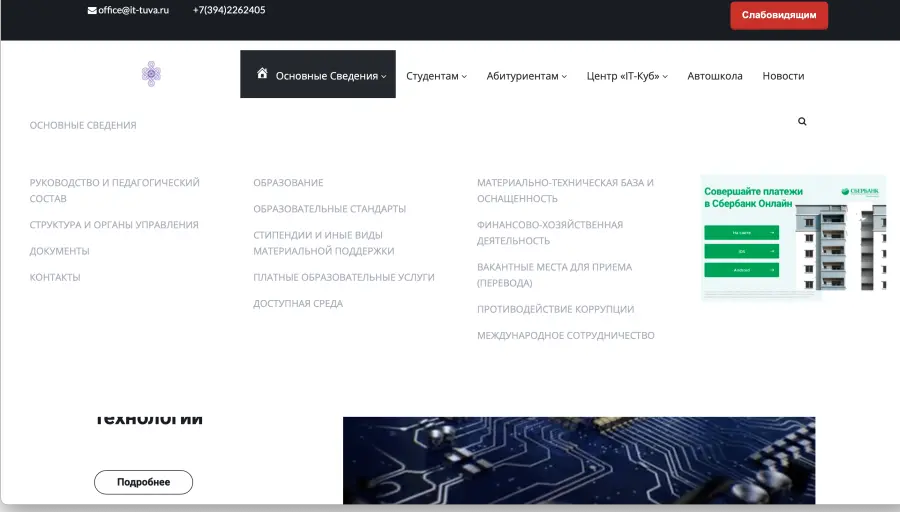Go to Противодействие коррупции page
Screen dimensions: 900x512
tap(555, 309)
